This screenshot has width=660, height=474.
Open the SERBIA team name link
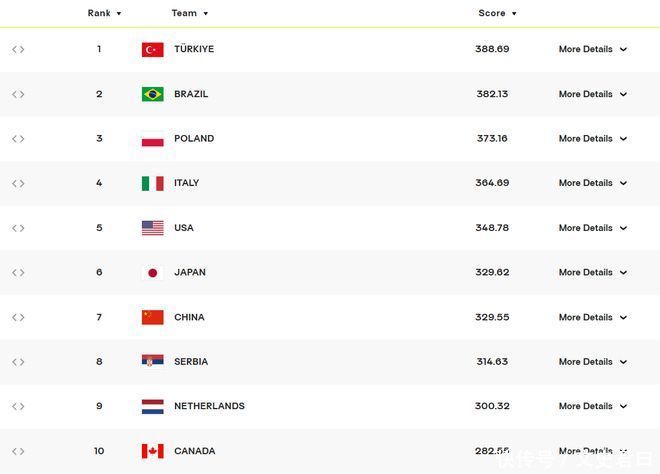[191, 362]
